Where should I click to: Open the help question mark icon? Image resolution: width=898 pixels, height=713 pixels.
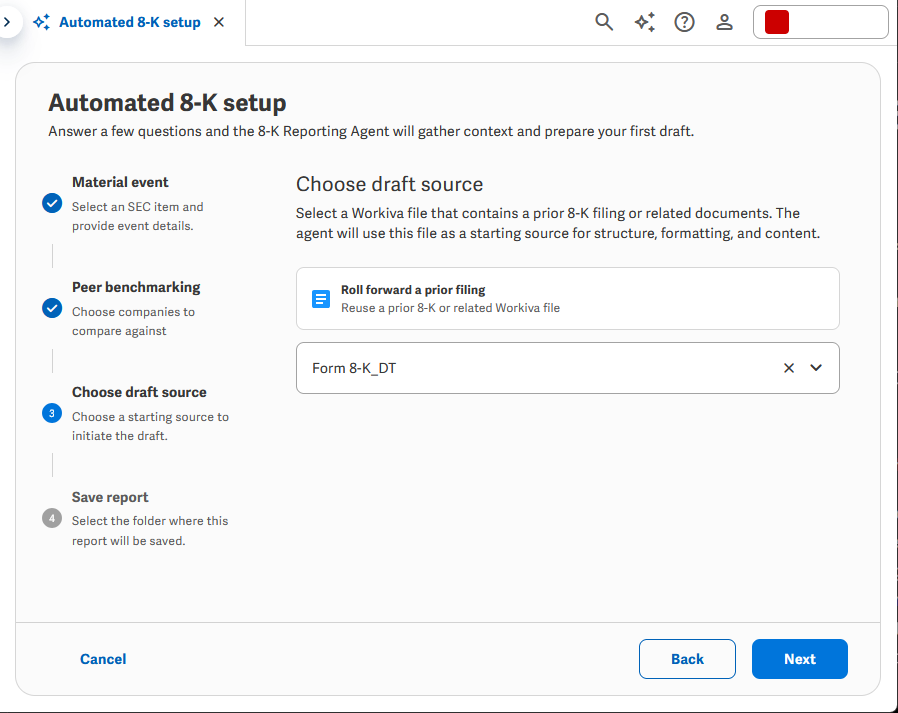[684, 22]
